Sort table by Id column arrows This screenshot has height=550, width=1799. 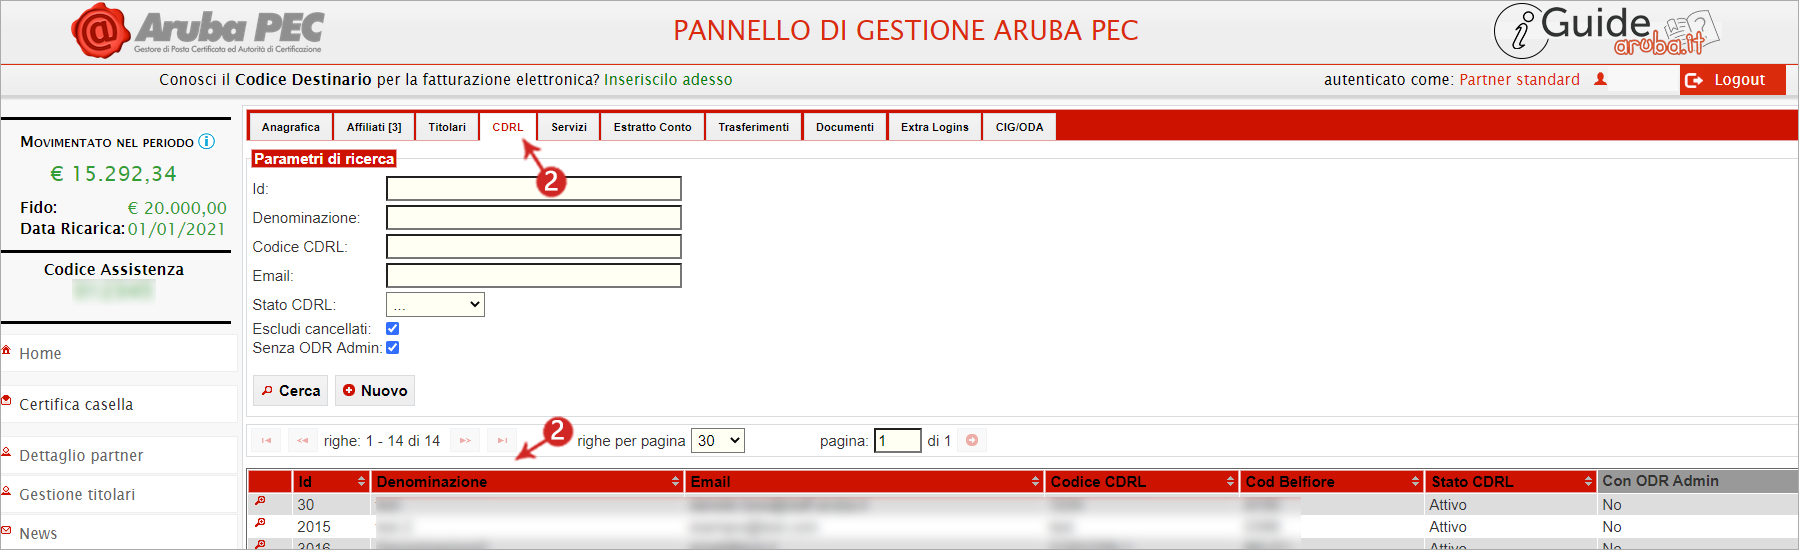click(361, 482)
